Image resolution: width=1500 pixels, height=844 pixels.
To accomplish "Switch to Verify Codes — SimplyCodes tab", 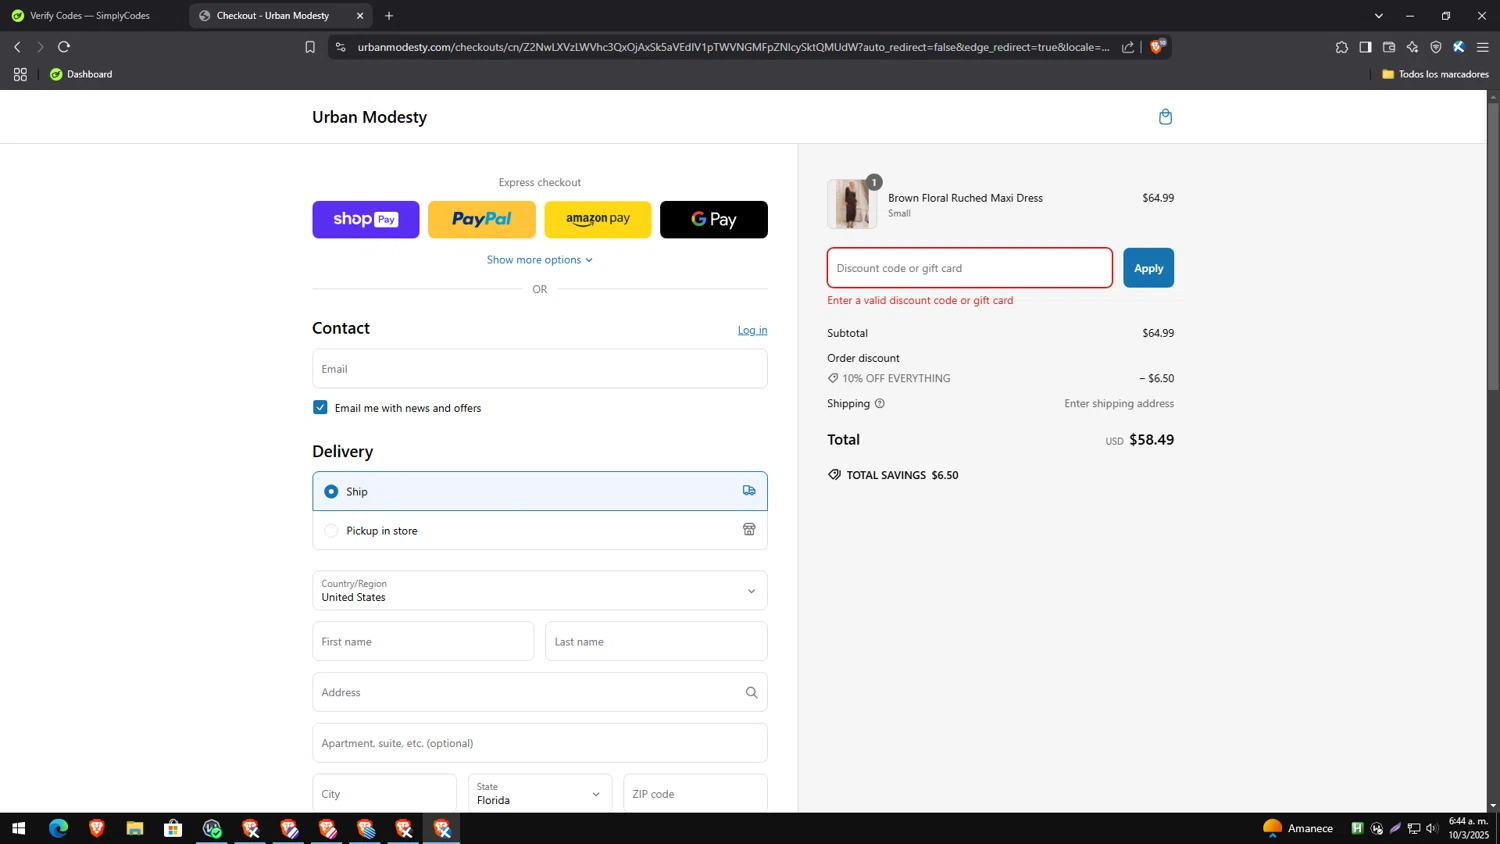I will [x=92, y=16].
